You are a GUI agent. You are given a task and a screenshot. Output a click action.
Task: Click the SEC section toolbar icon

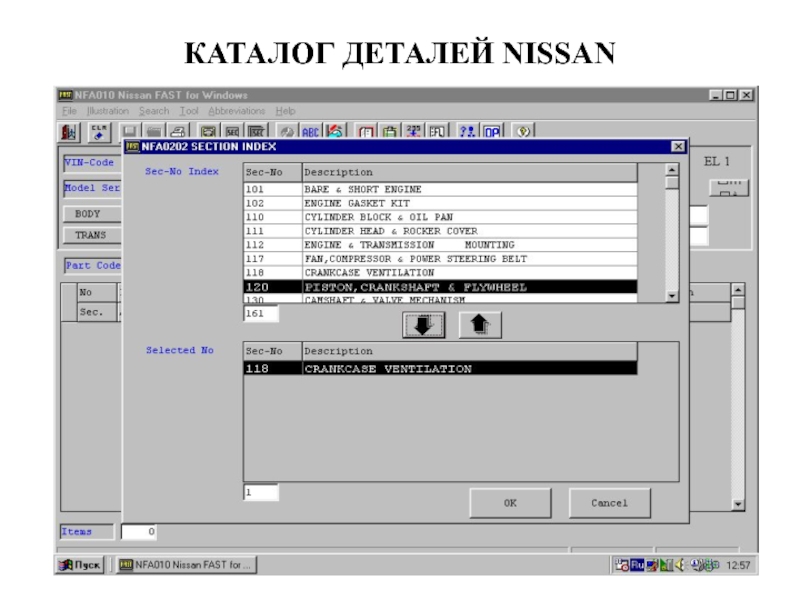coord(232,132)
